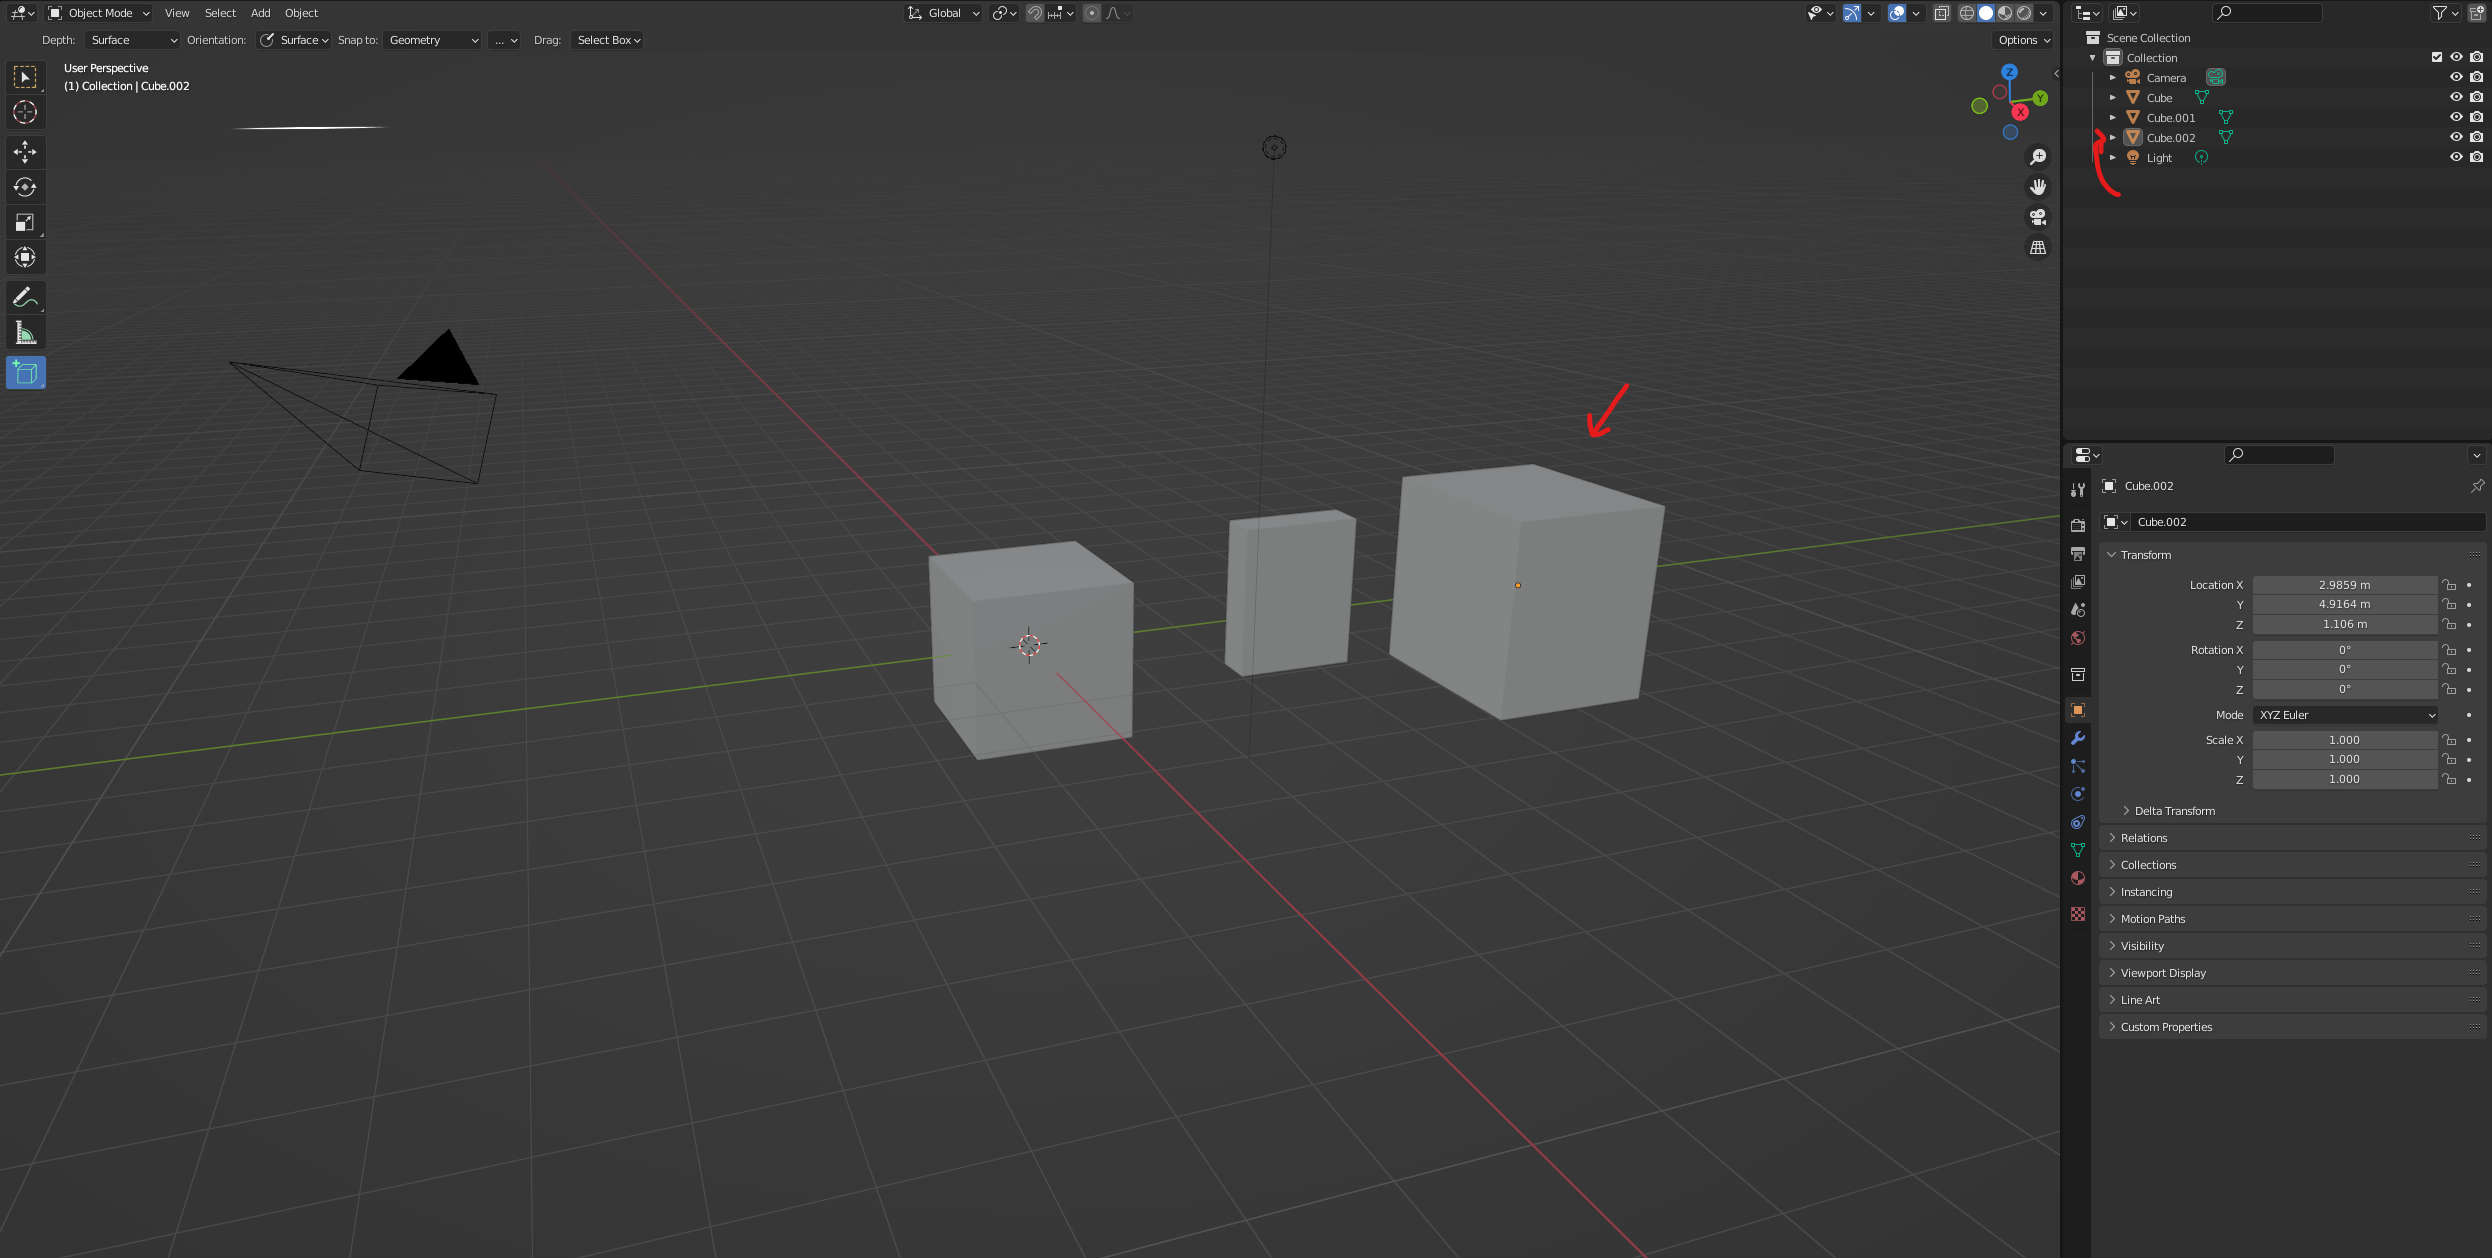This screenshot has width=2492, height=1258.
Task: Open the Object Mode dropdown
Action: pos(99,13)
